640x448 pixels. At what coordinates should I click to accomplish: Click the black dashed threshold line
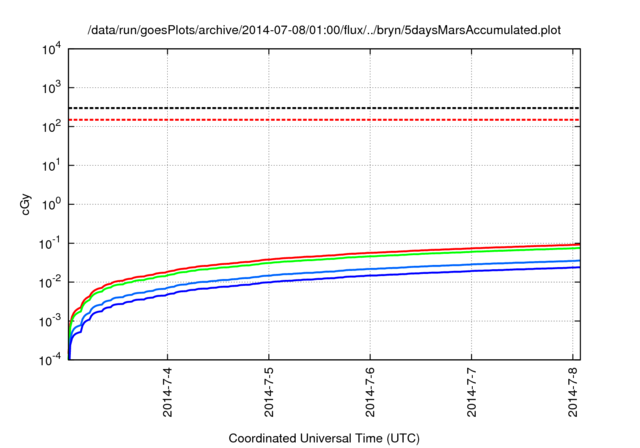pyautogui.click(x=324, y=108)
